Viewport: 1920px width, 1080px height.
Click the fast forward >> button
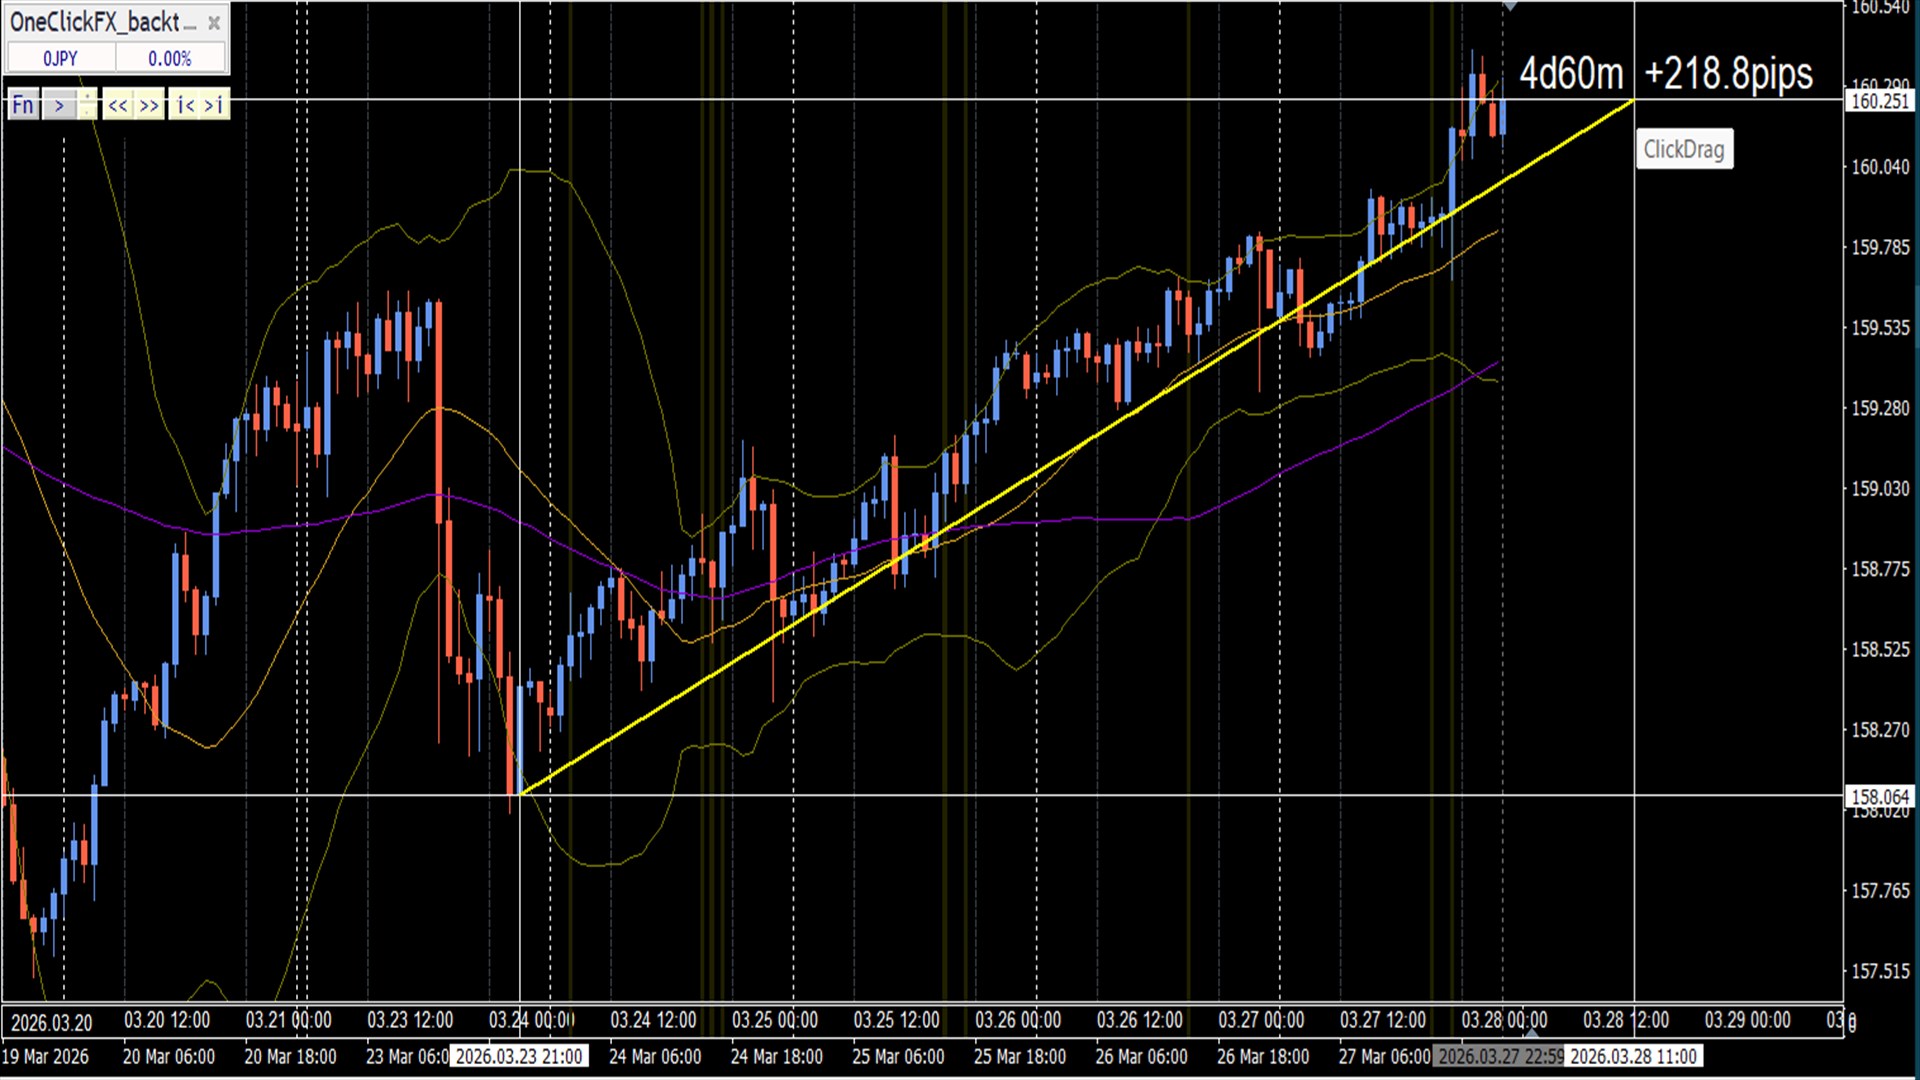pos(149,105)
